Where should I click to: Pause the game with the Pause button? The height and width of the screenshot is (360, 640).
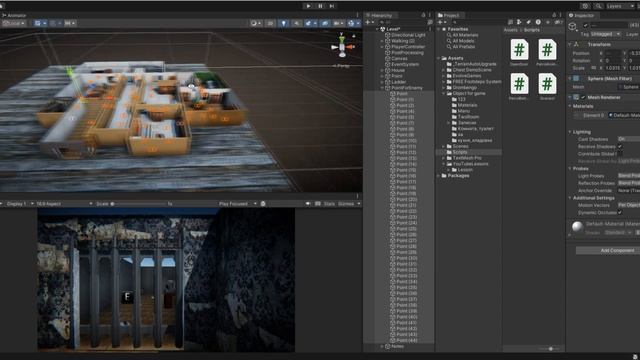[320, 6]
